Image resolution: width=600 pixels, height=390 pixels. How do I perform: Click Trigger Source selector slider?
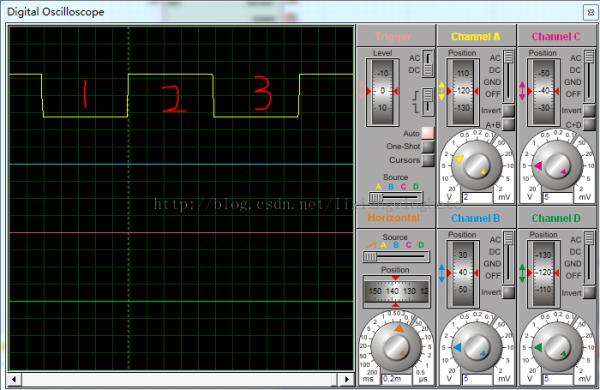pyautogui.click(x=396, y=197)
